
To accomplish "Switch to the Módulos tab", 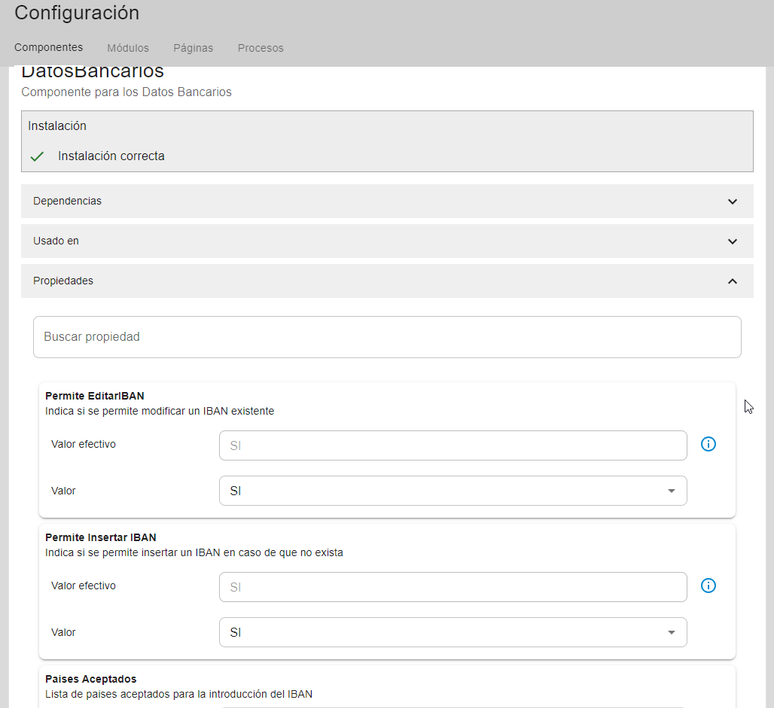I will click(x=128, y=48).
